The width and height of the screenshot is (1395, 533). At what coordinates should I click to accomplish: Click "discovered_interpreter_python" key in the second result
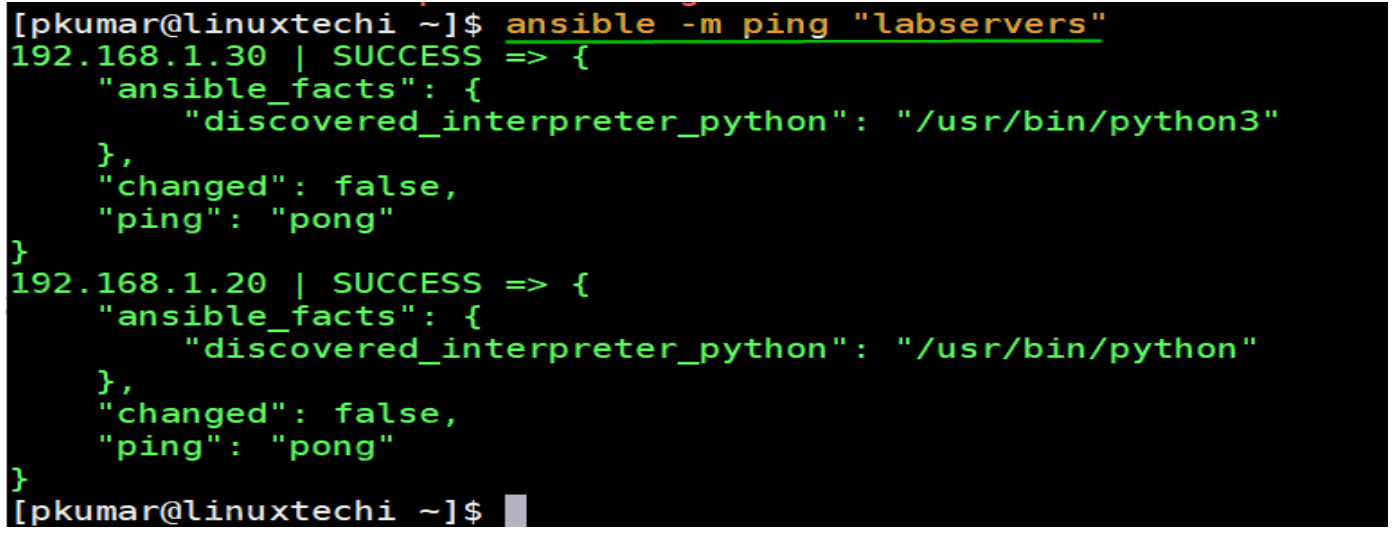point(516,349)
